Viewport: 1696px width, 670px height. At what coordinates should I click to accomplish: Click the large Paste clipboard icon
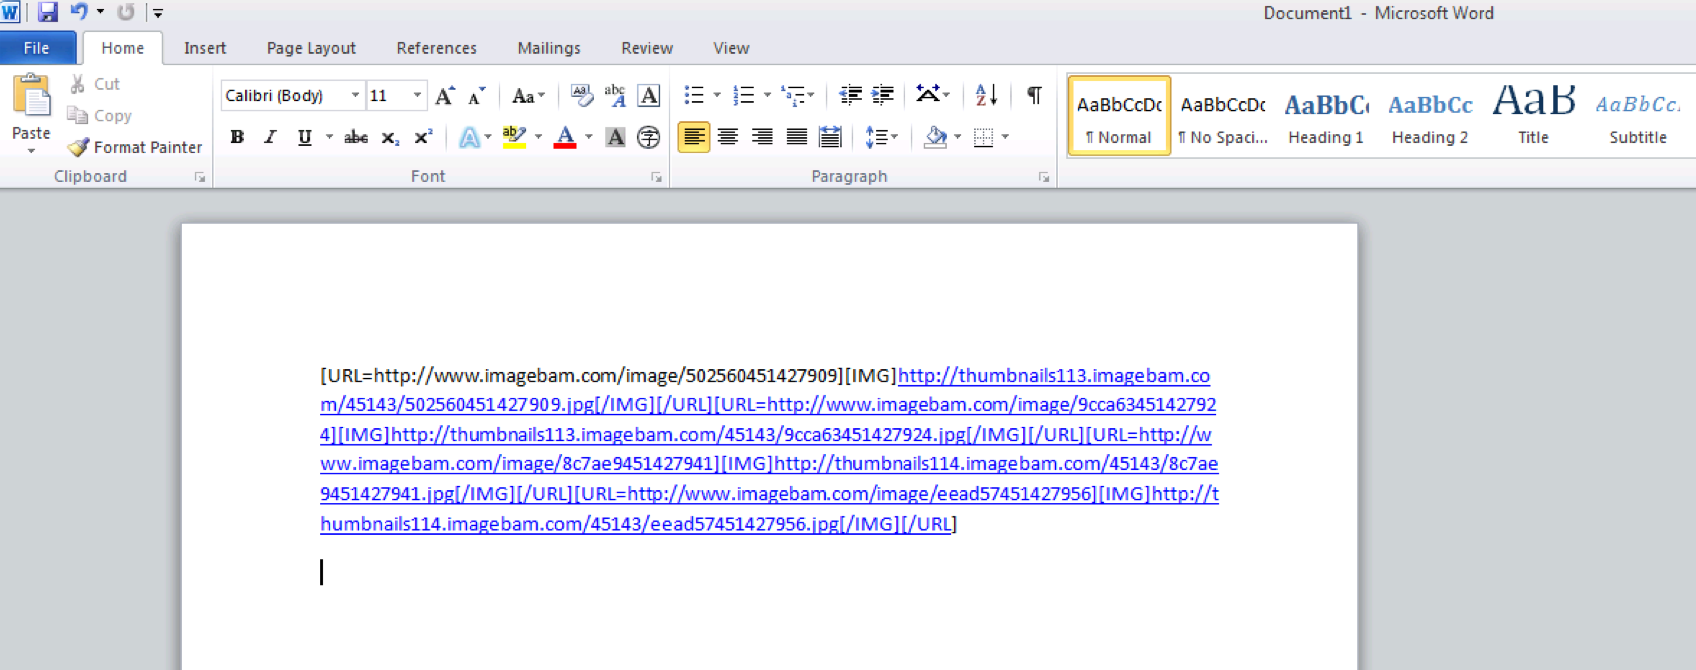click(31, 97)
